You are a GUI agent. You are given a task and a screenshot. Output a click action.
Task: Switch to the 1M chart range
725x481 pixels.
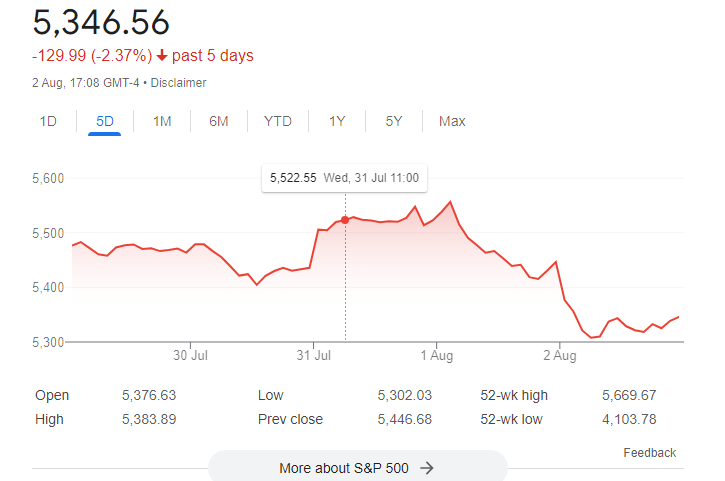pos(162,121)
